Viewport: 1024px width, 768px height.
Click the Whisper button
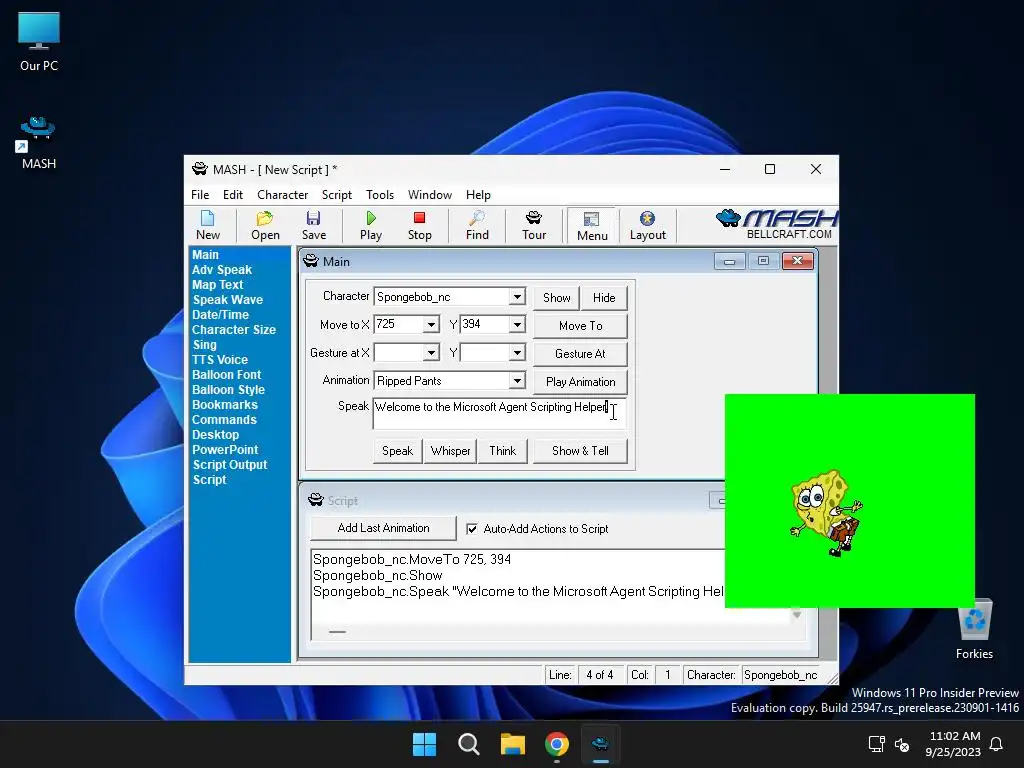pos(450,451)
